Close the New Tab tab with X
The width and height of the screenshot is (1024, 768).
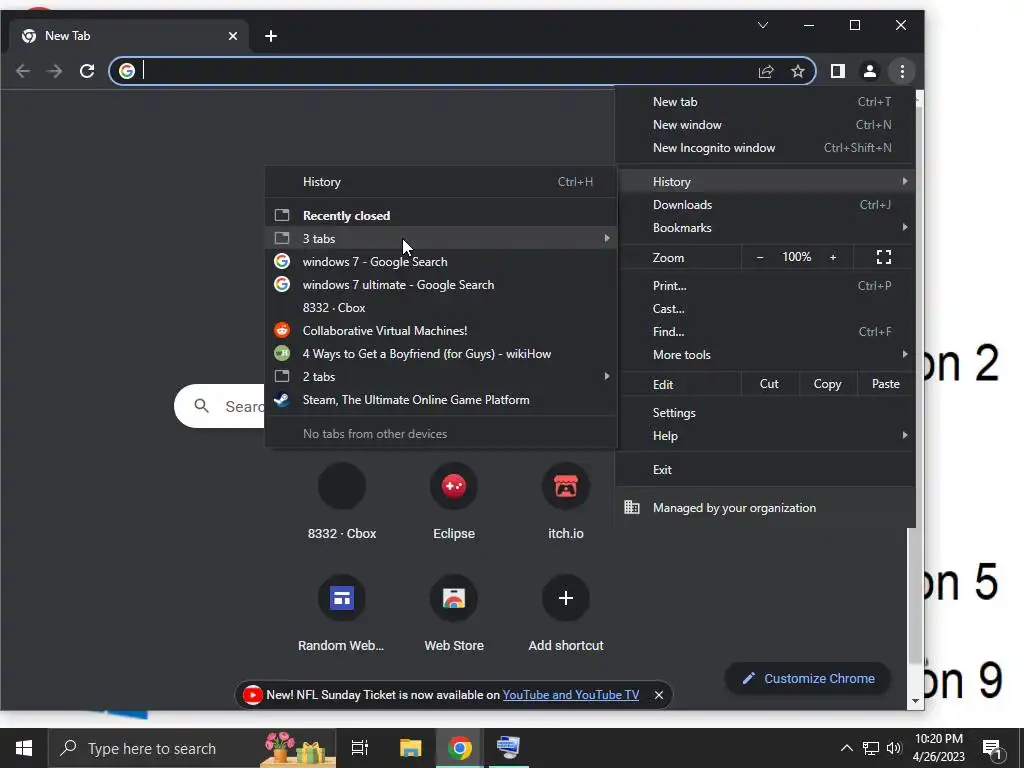[232, 36]
